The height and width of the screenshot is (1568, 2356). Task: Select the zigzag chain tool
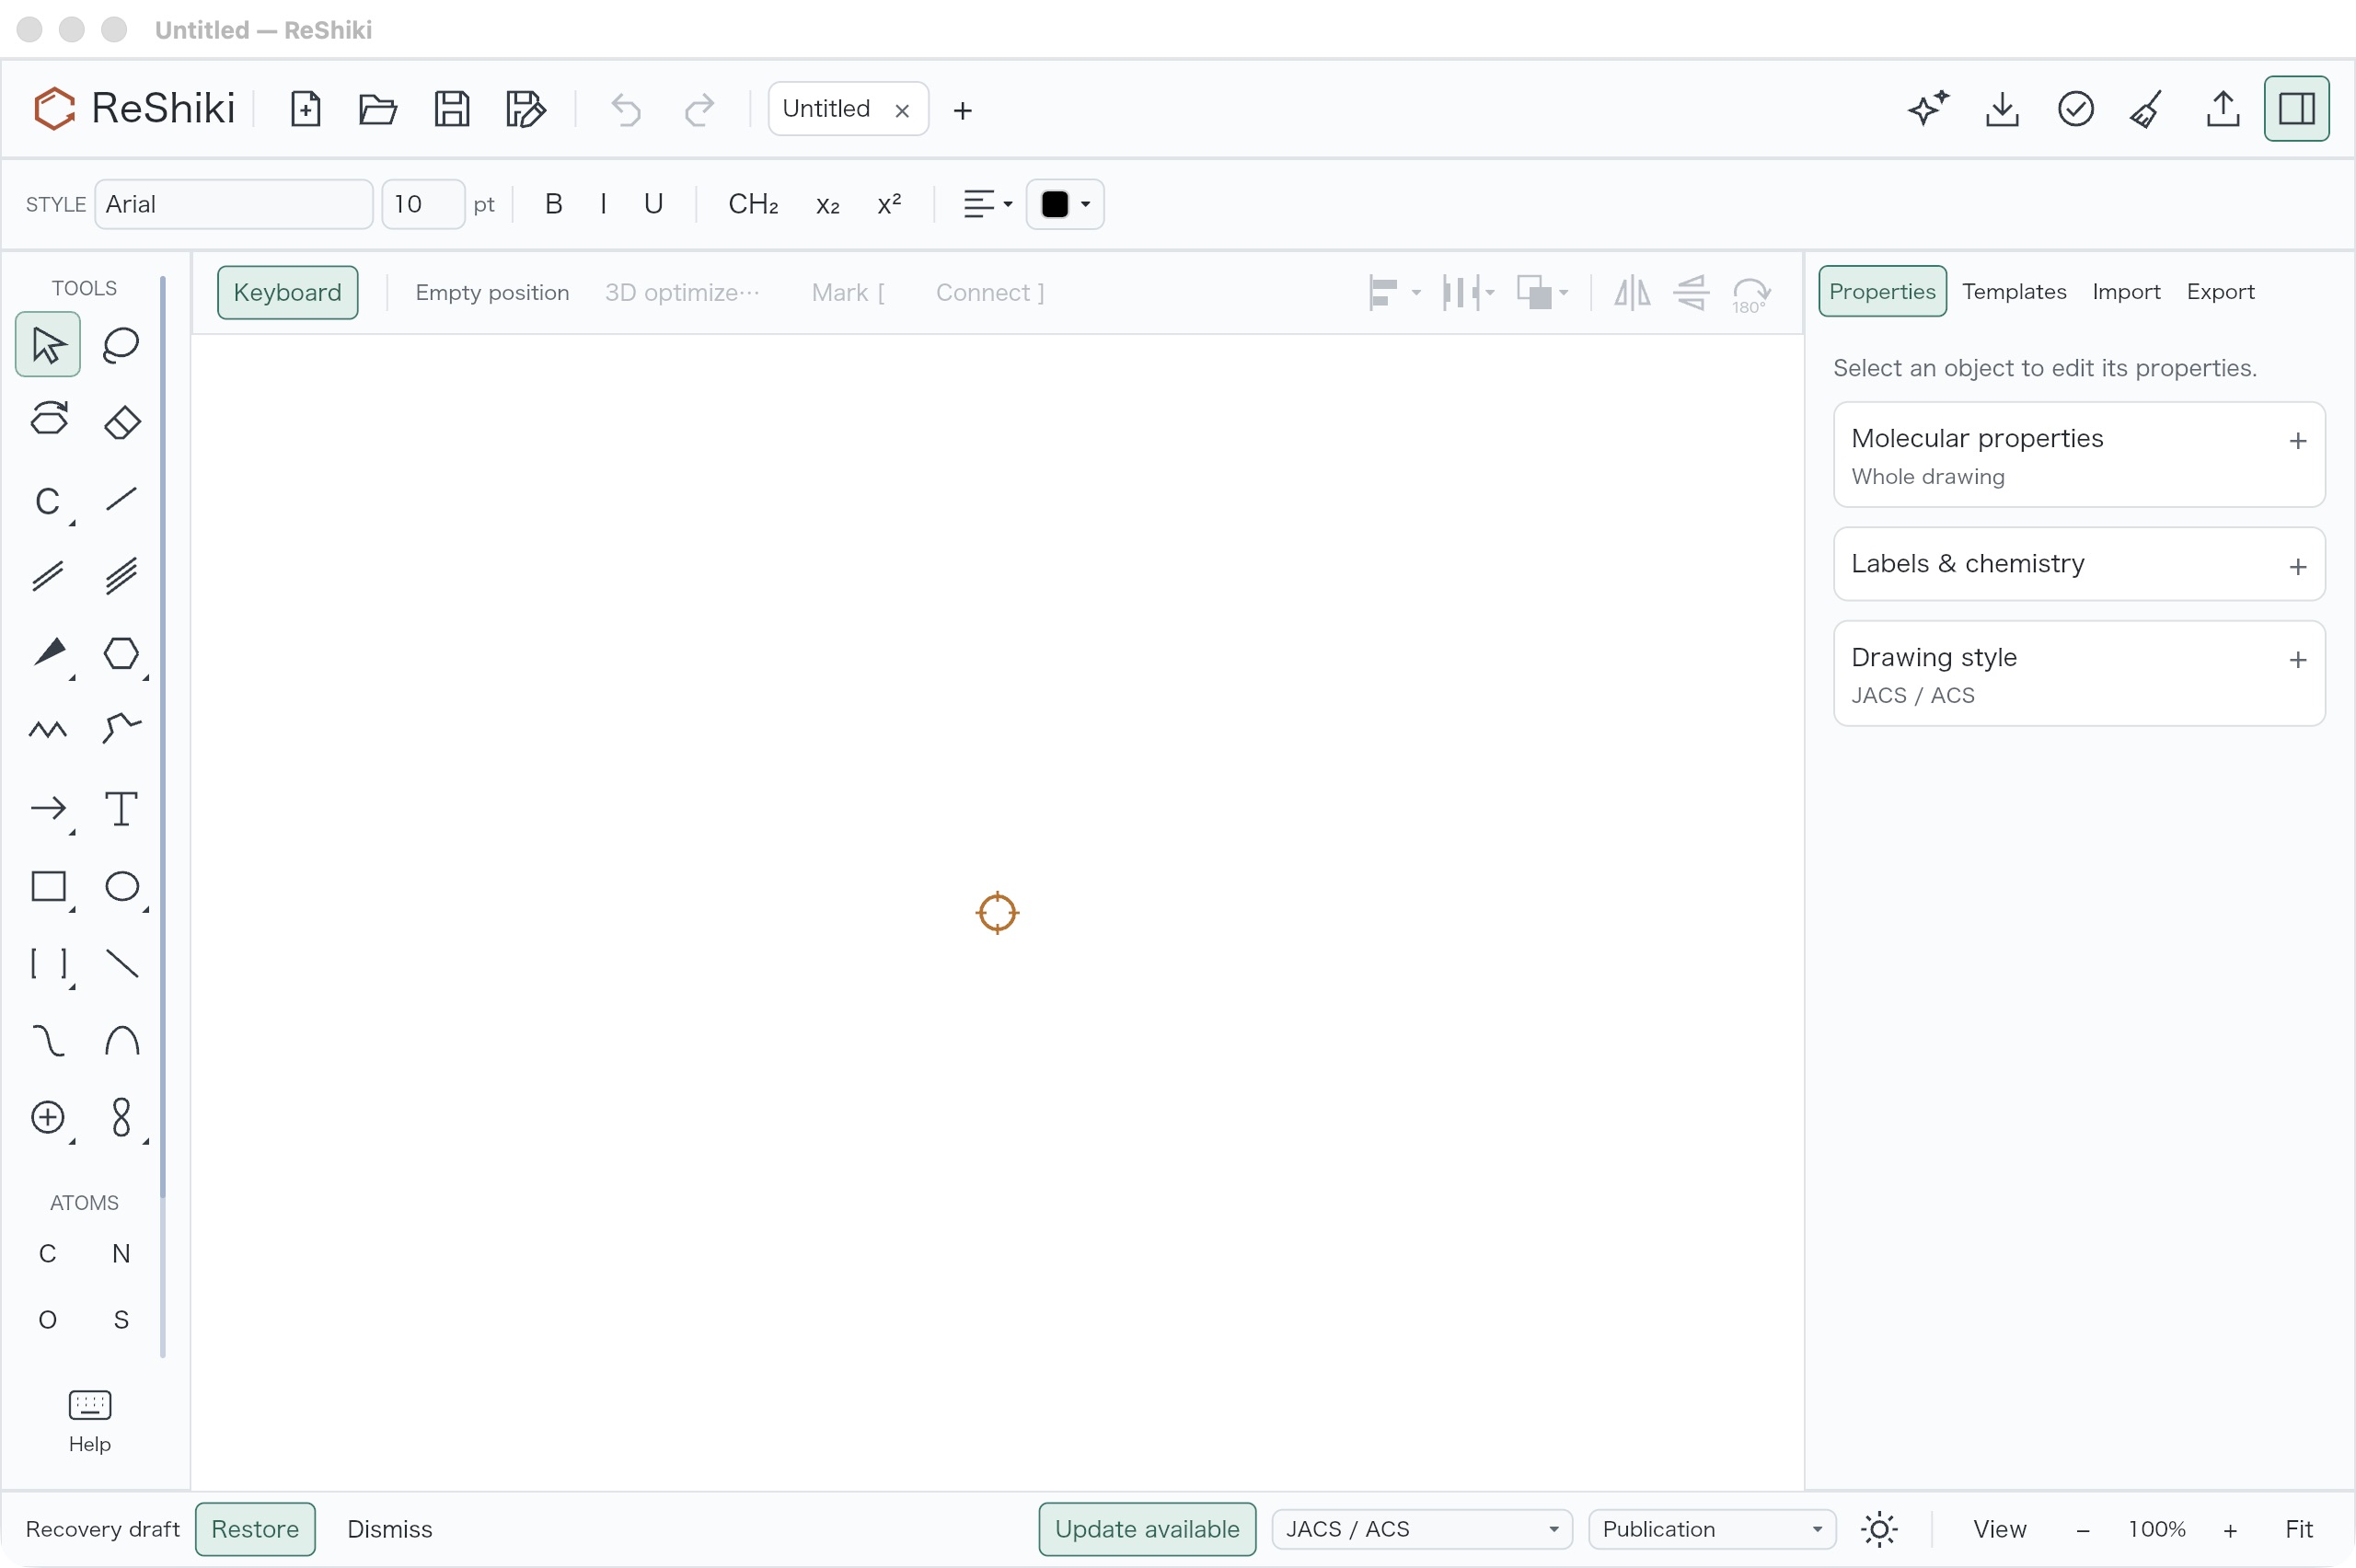48,730
